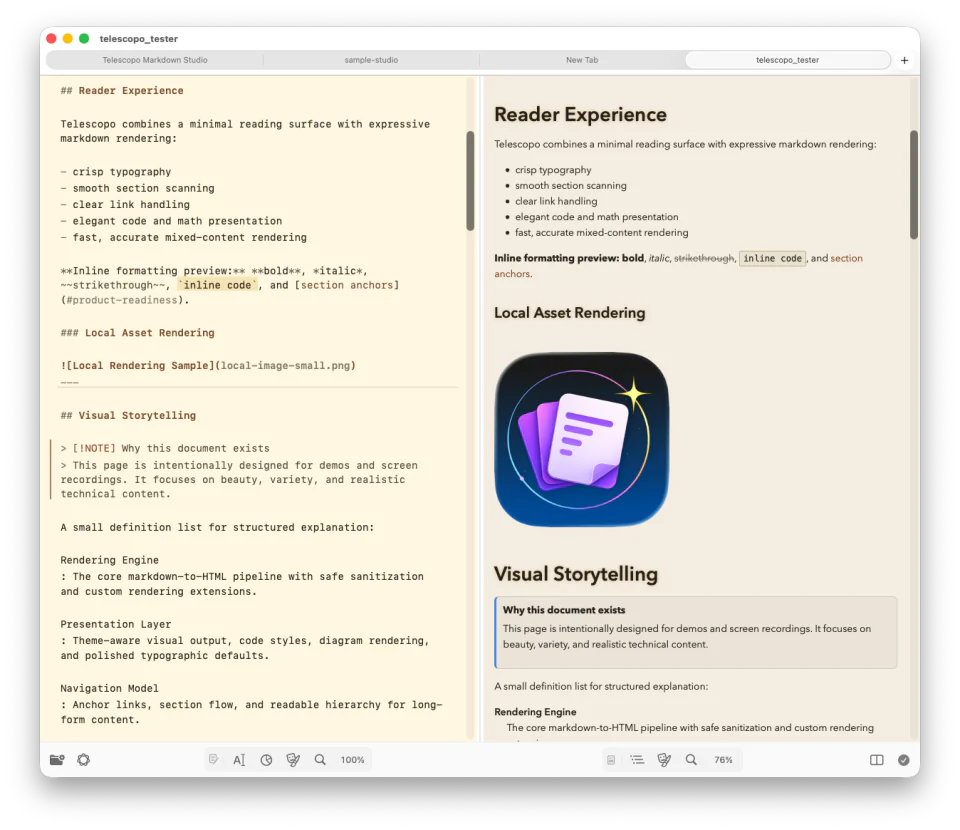Open the preview 76% zoom control

click(723, 760)
